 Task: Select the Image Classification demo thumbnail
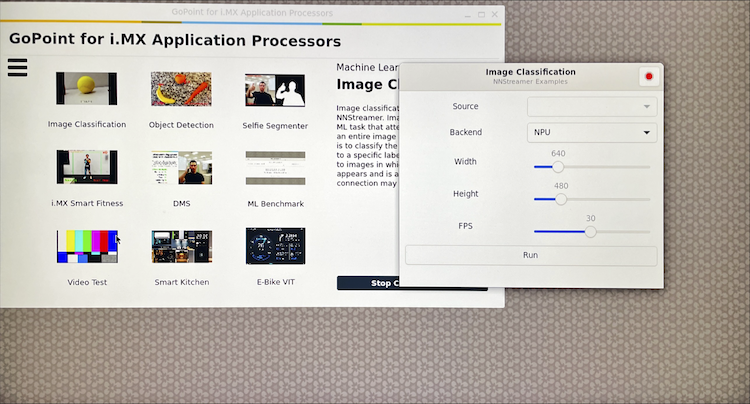tap(87, 88)
